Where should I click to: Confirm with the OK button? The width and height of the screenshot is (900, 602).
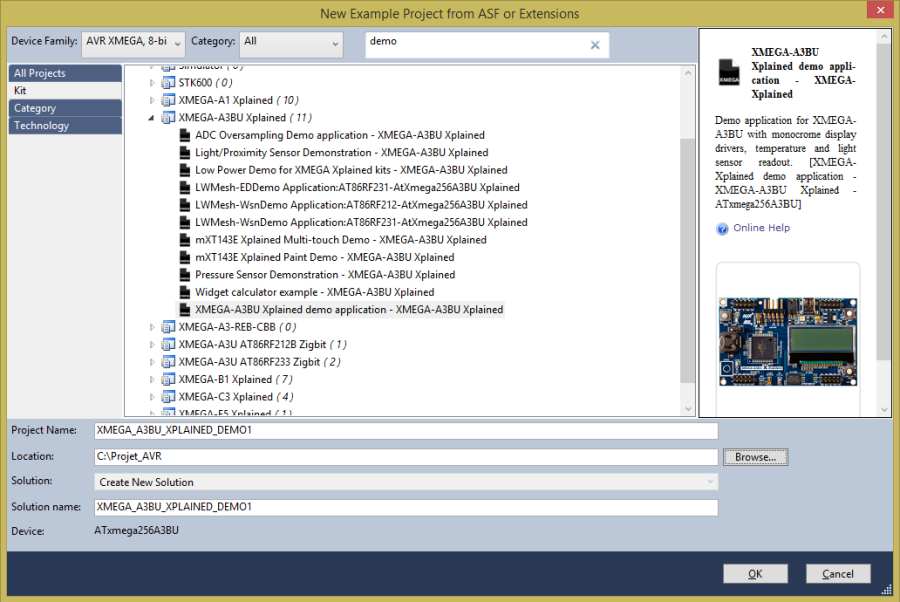[755, 574]
